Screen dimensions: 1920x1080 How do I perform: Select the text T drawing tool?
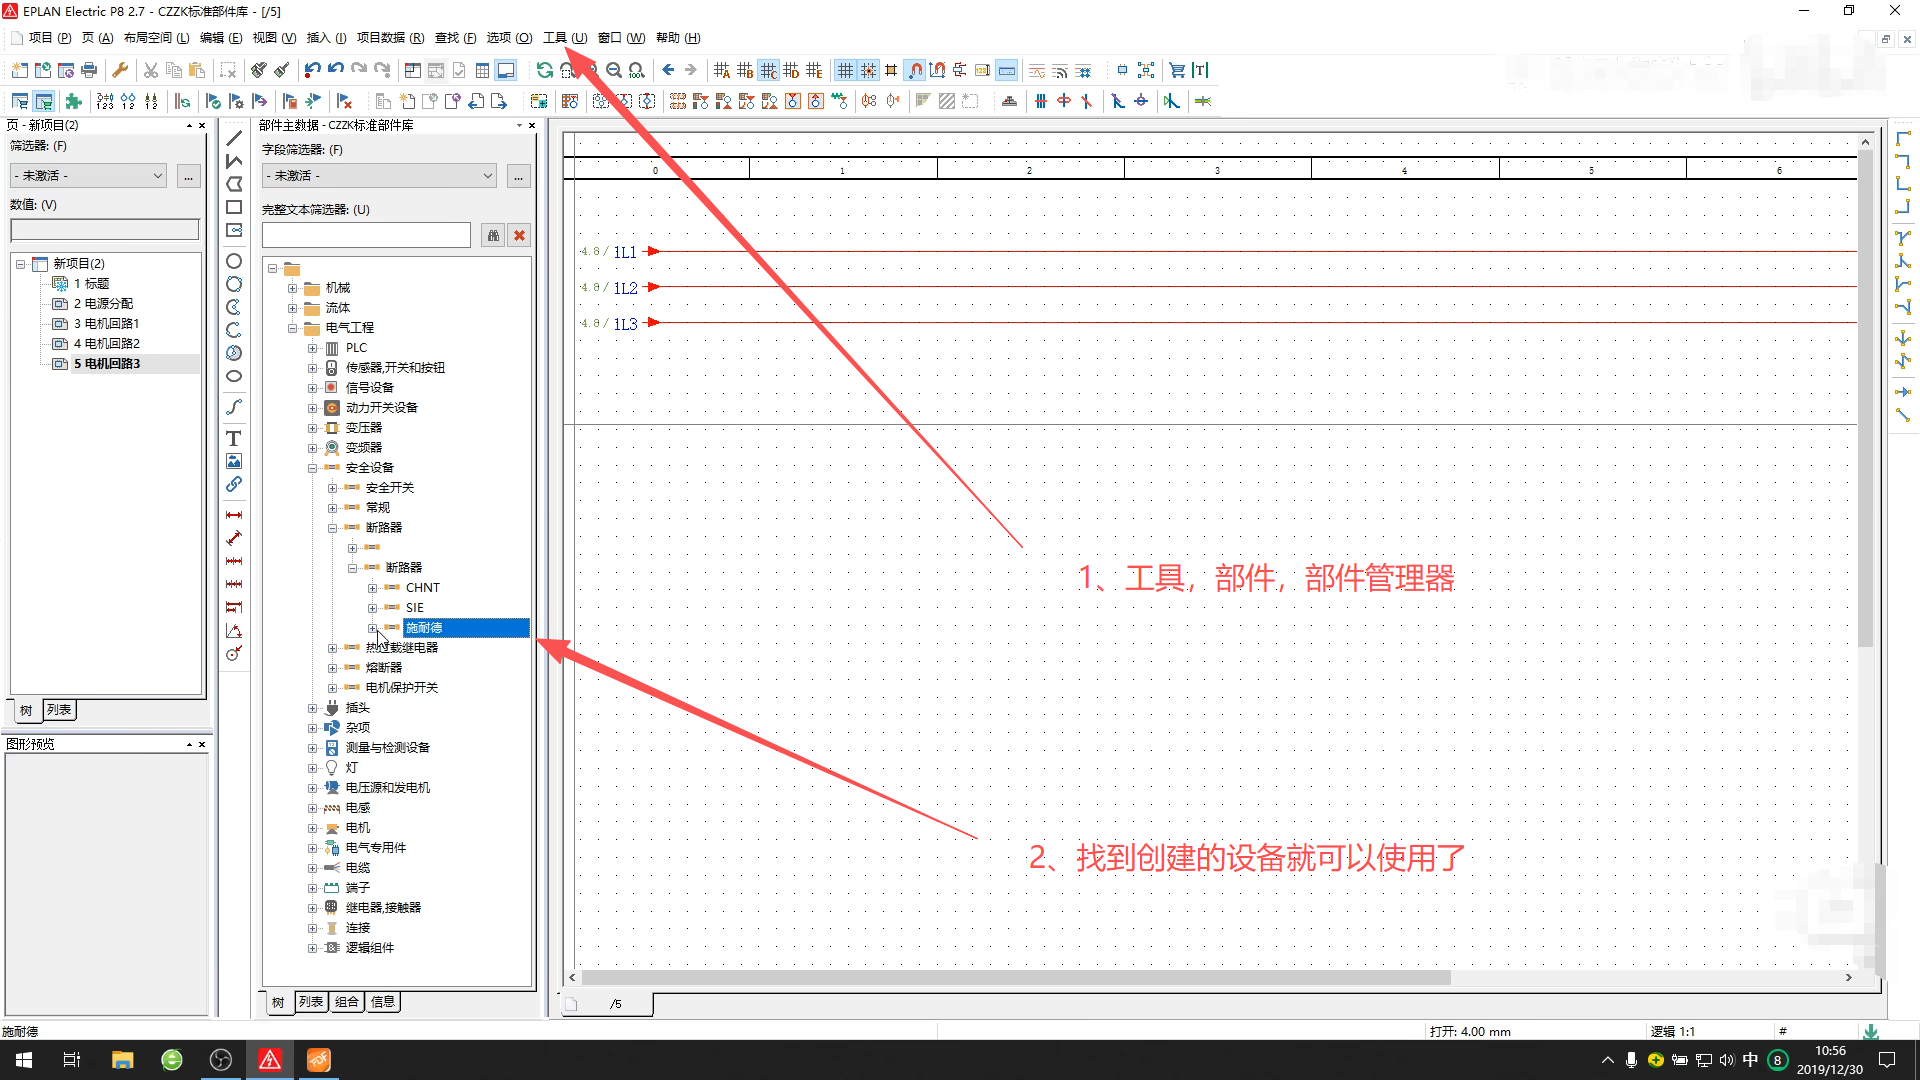point(233,438)
